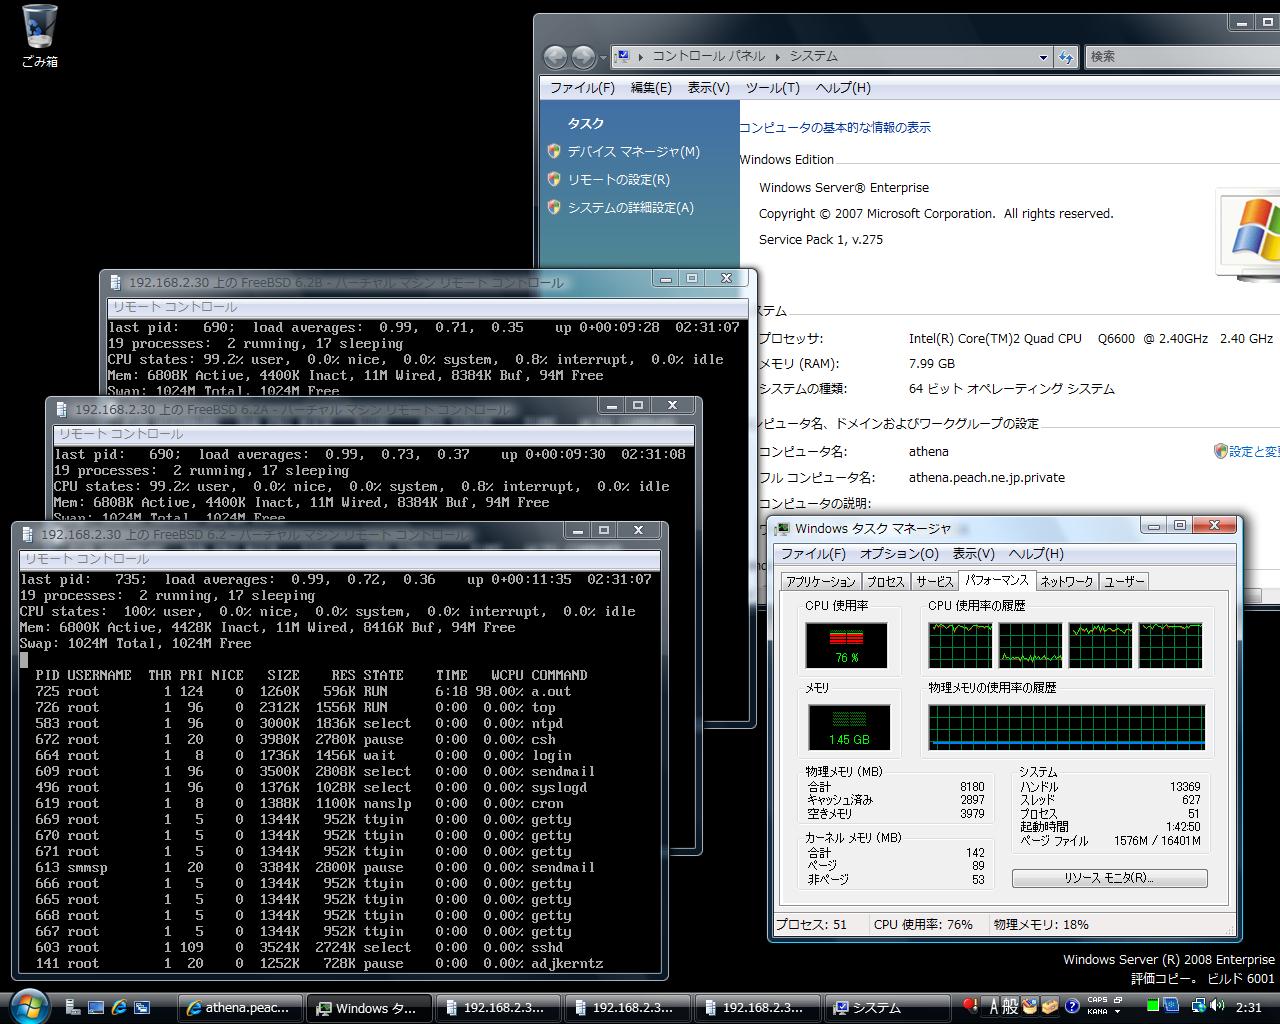Click the IME conversion mode '般' icon

(x=1010, y=1006)
